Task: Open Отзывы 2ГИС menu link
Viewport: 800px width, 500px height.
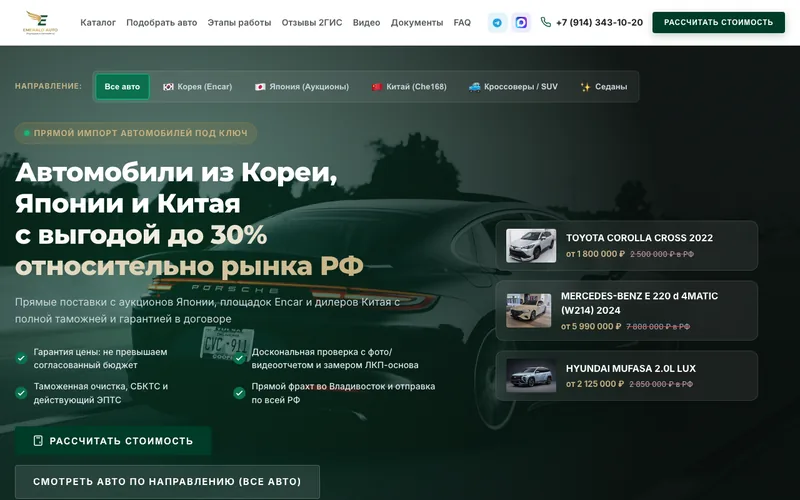Action: point(312,22)
